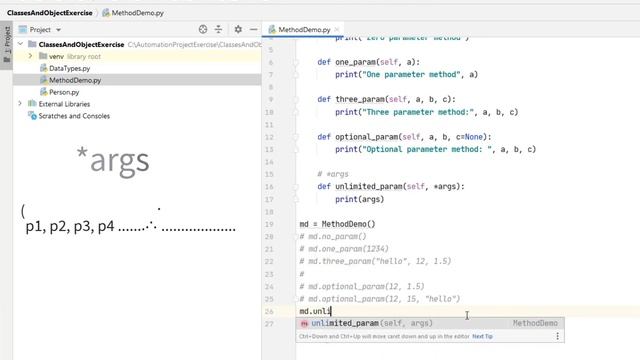Hide the Project panel with the minus icon

tap(253, 29)
